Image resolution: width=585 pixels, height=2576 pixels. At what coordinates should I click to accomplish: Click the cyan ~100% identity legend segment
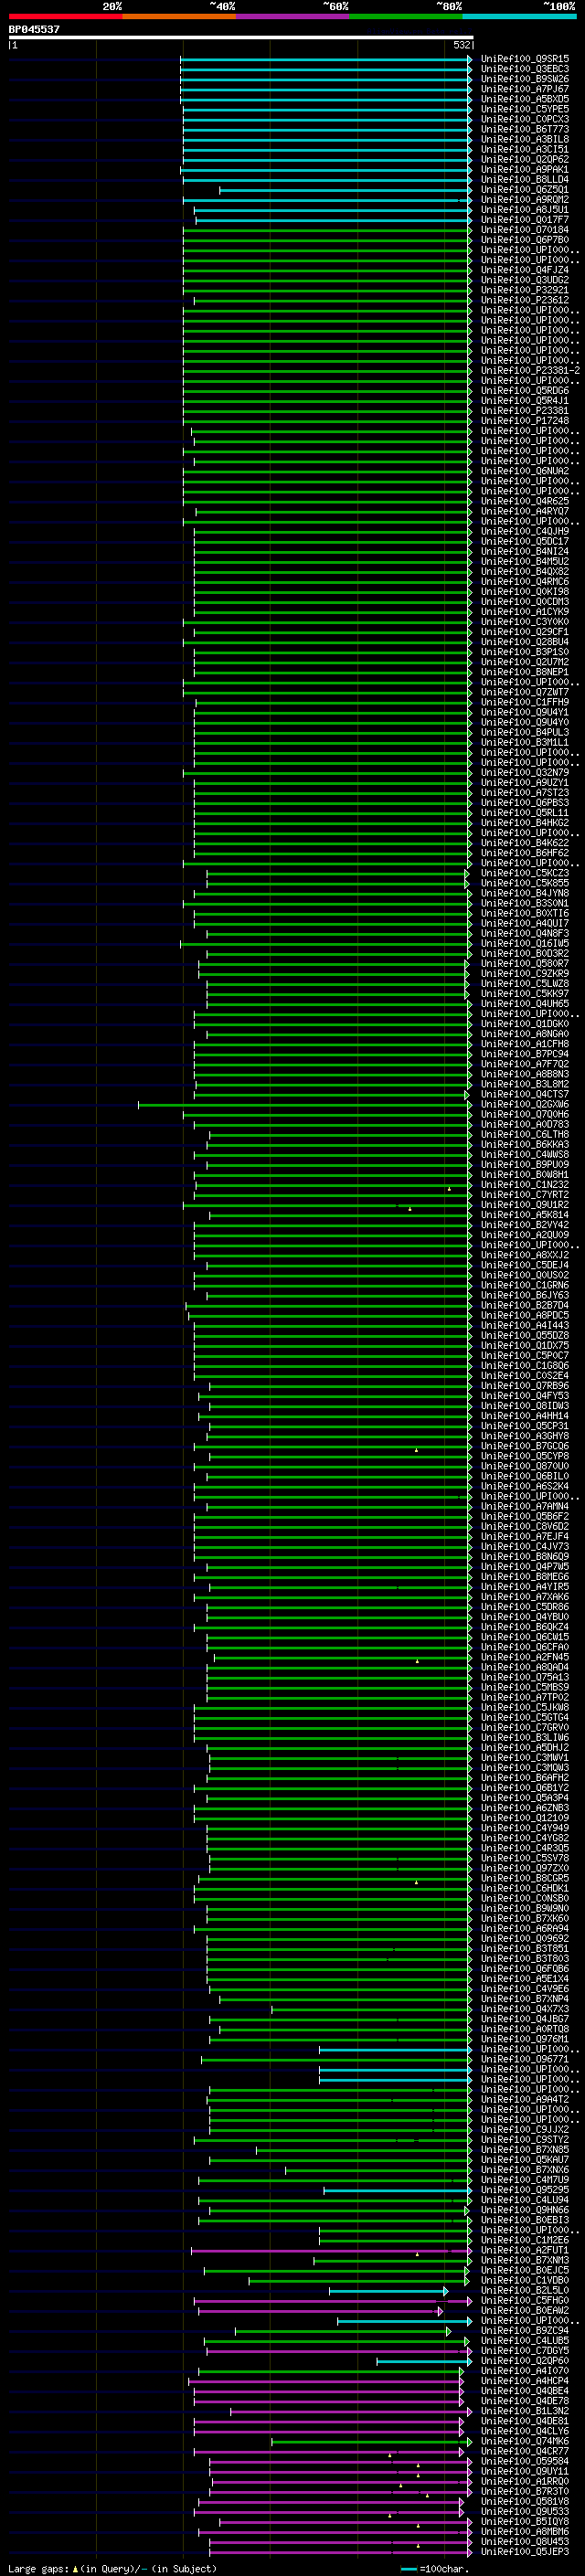click(519, 16)
